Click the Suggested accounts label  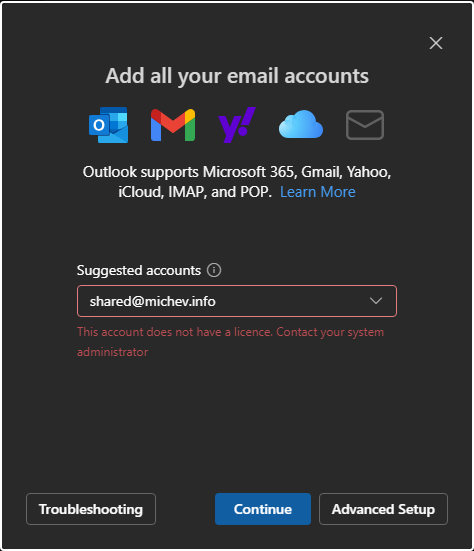tap(139, 270)
